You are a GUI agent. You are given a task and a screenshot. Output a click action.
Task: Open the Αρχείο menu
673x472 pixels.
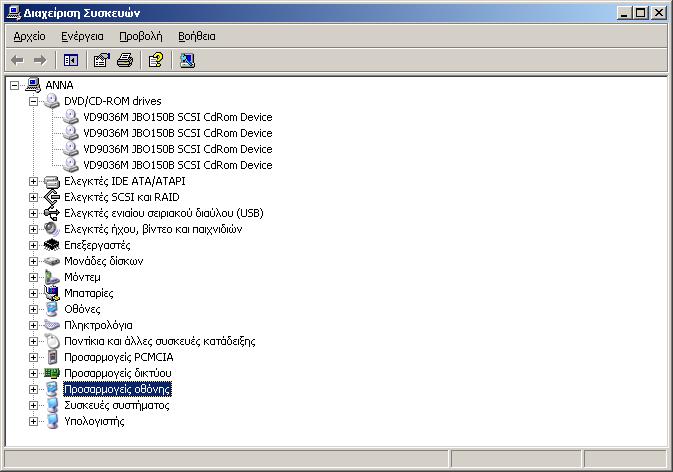(29, 36)
